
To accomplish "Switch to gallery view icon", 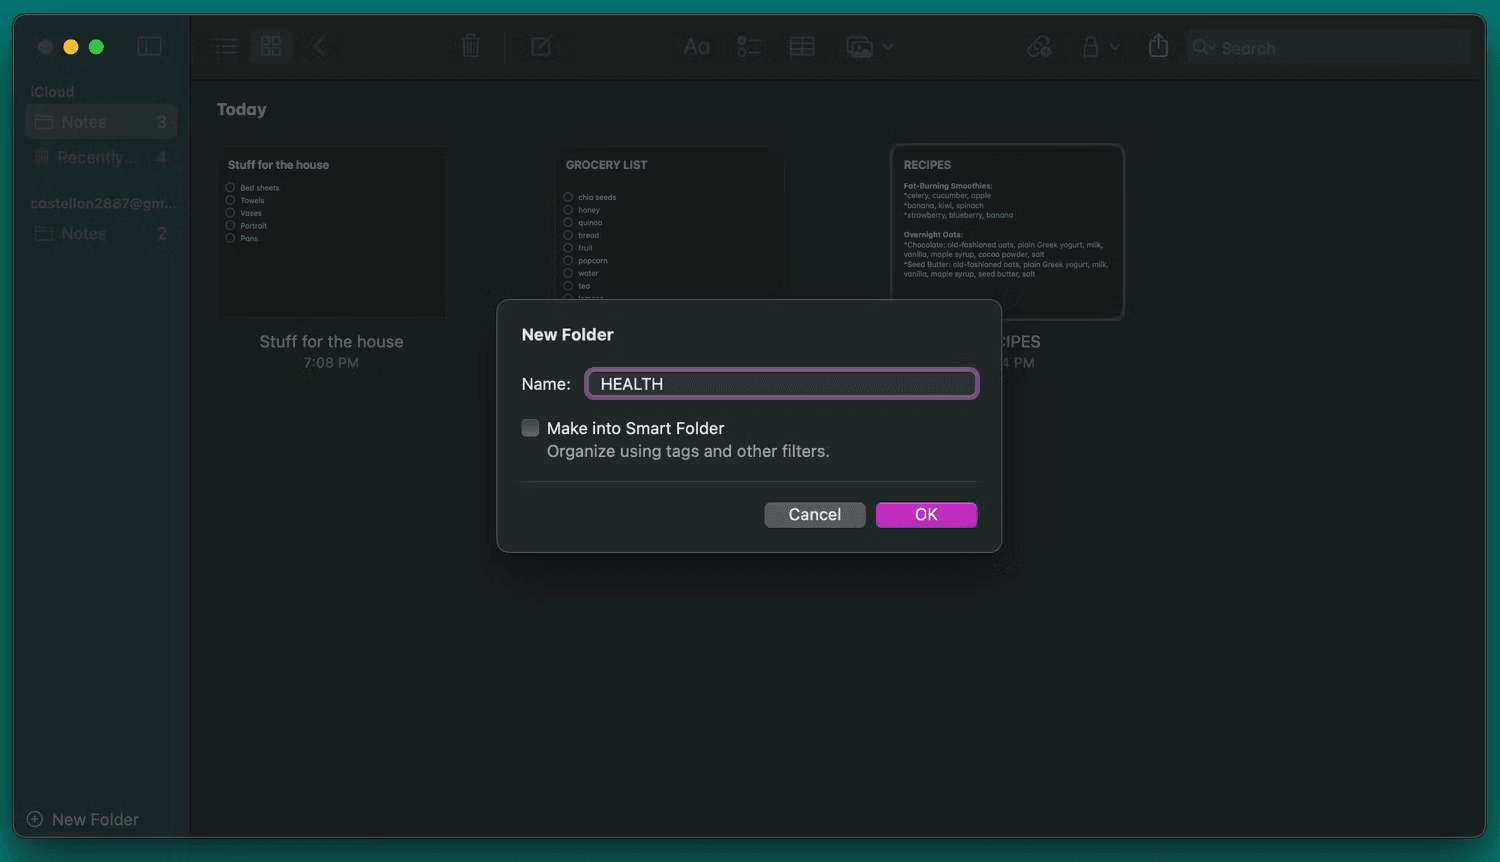I will point(271,46).
